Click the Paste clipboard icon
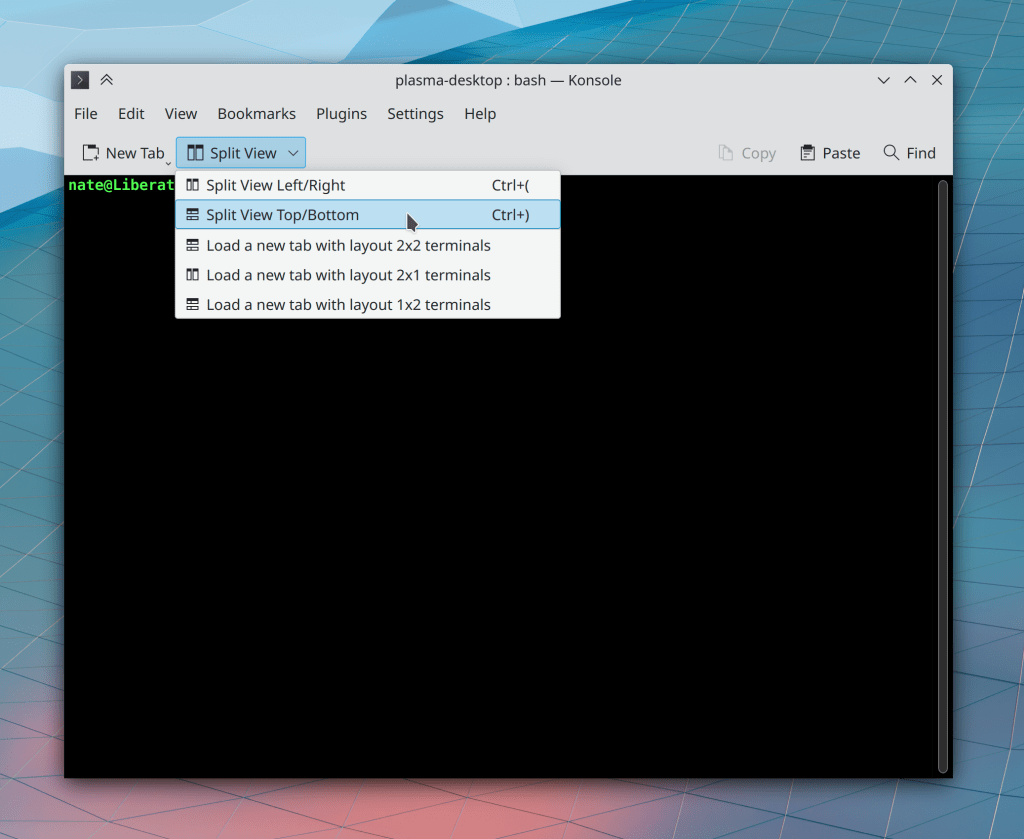 point(808,153)
